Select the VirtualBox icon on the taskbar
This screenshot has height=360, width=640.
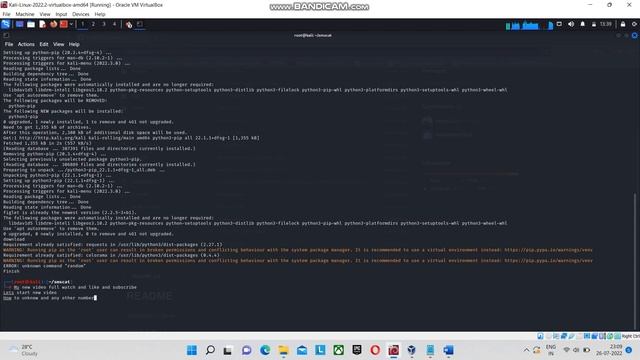[411, 350]
